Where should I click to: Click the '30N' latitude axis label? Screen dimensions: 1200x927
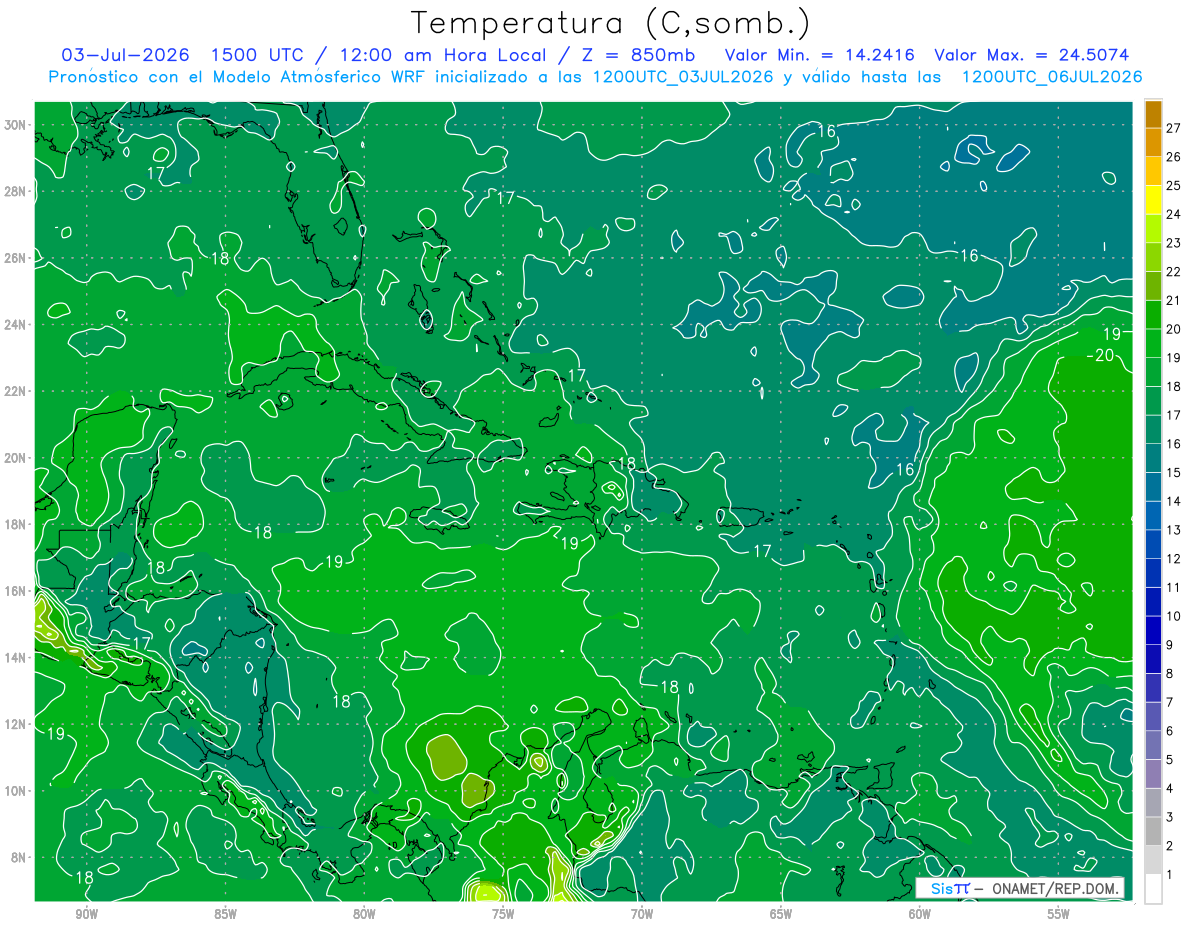pos(16,125)
